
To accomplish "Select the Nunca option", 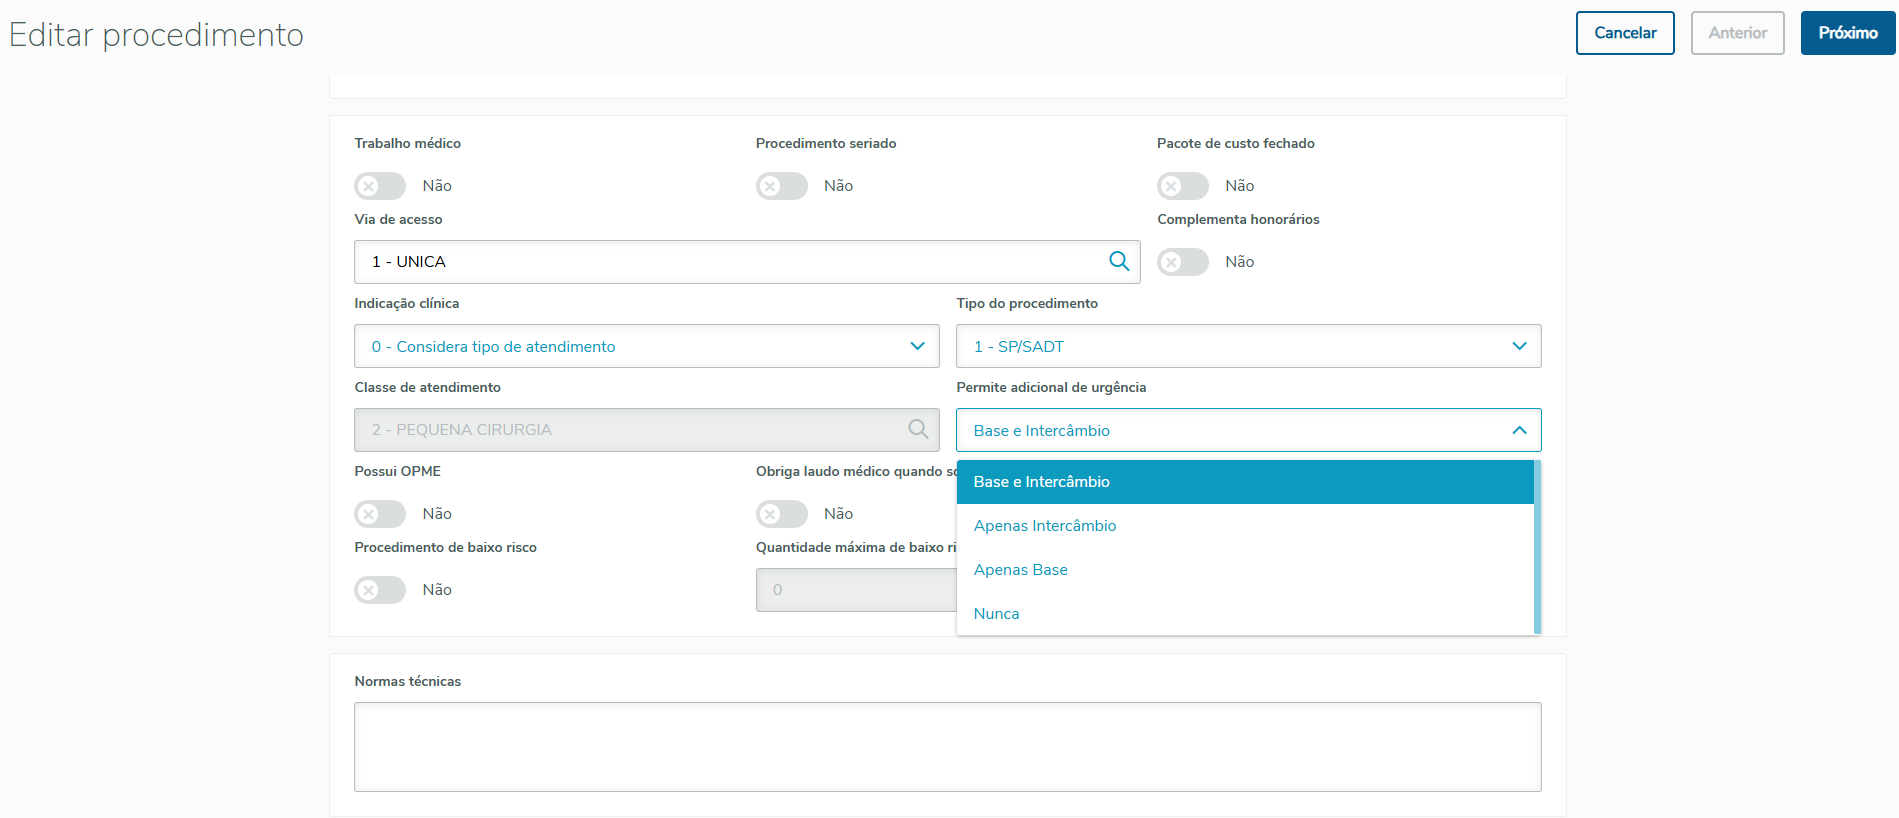I will tap(997, 614).
